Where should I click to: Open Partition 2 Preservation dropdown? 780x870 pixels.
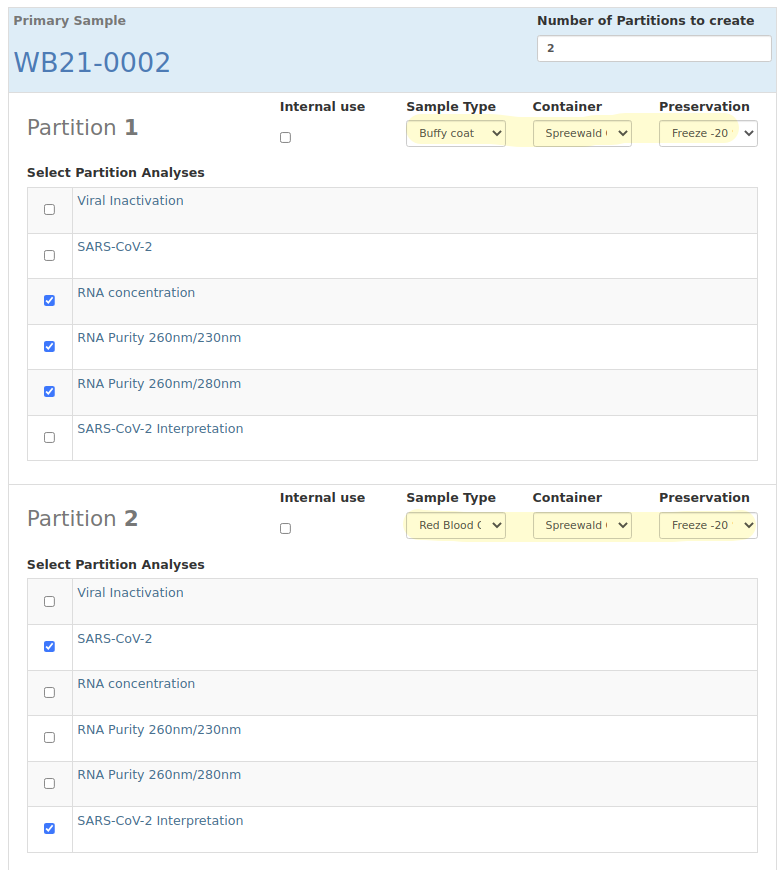coord(707,525)
